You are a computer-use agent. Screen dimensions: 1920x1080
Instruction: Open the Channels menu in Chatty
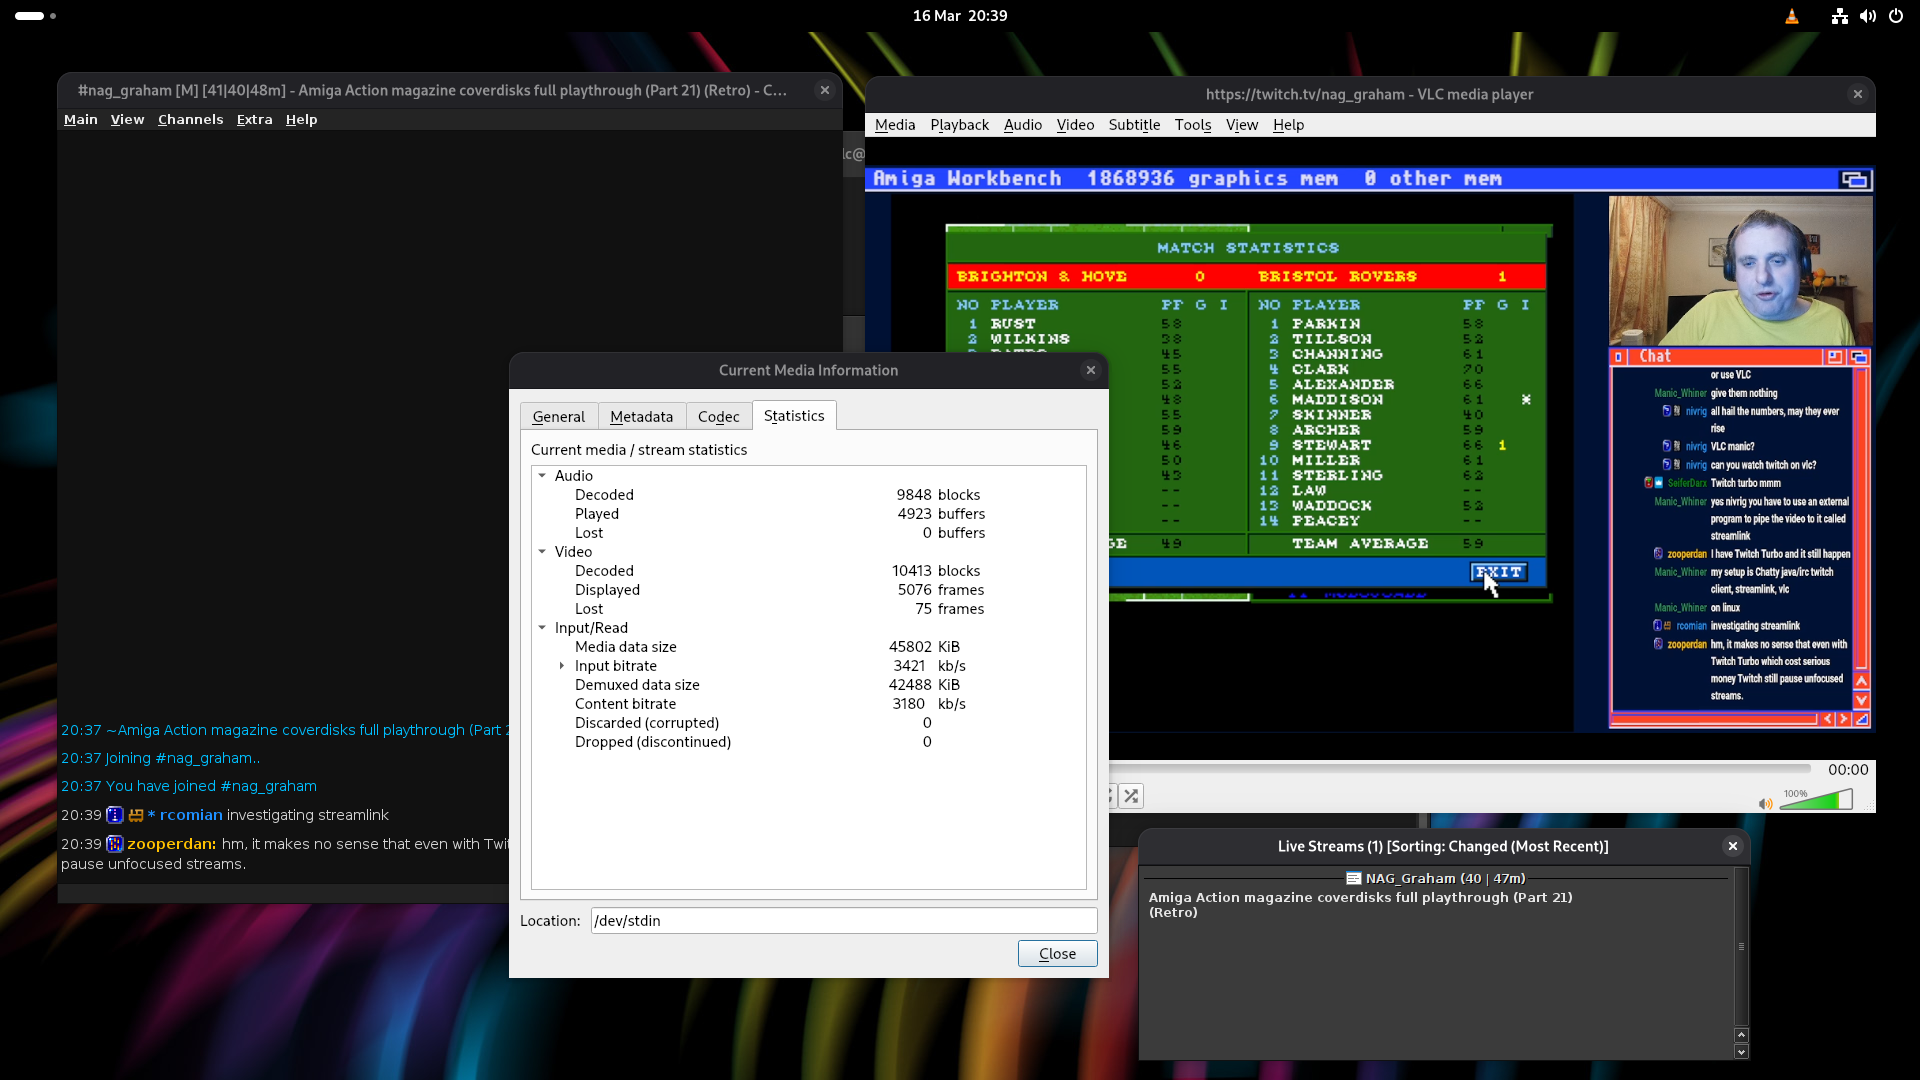click(190, 119)
